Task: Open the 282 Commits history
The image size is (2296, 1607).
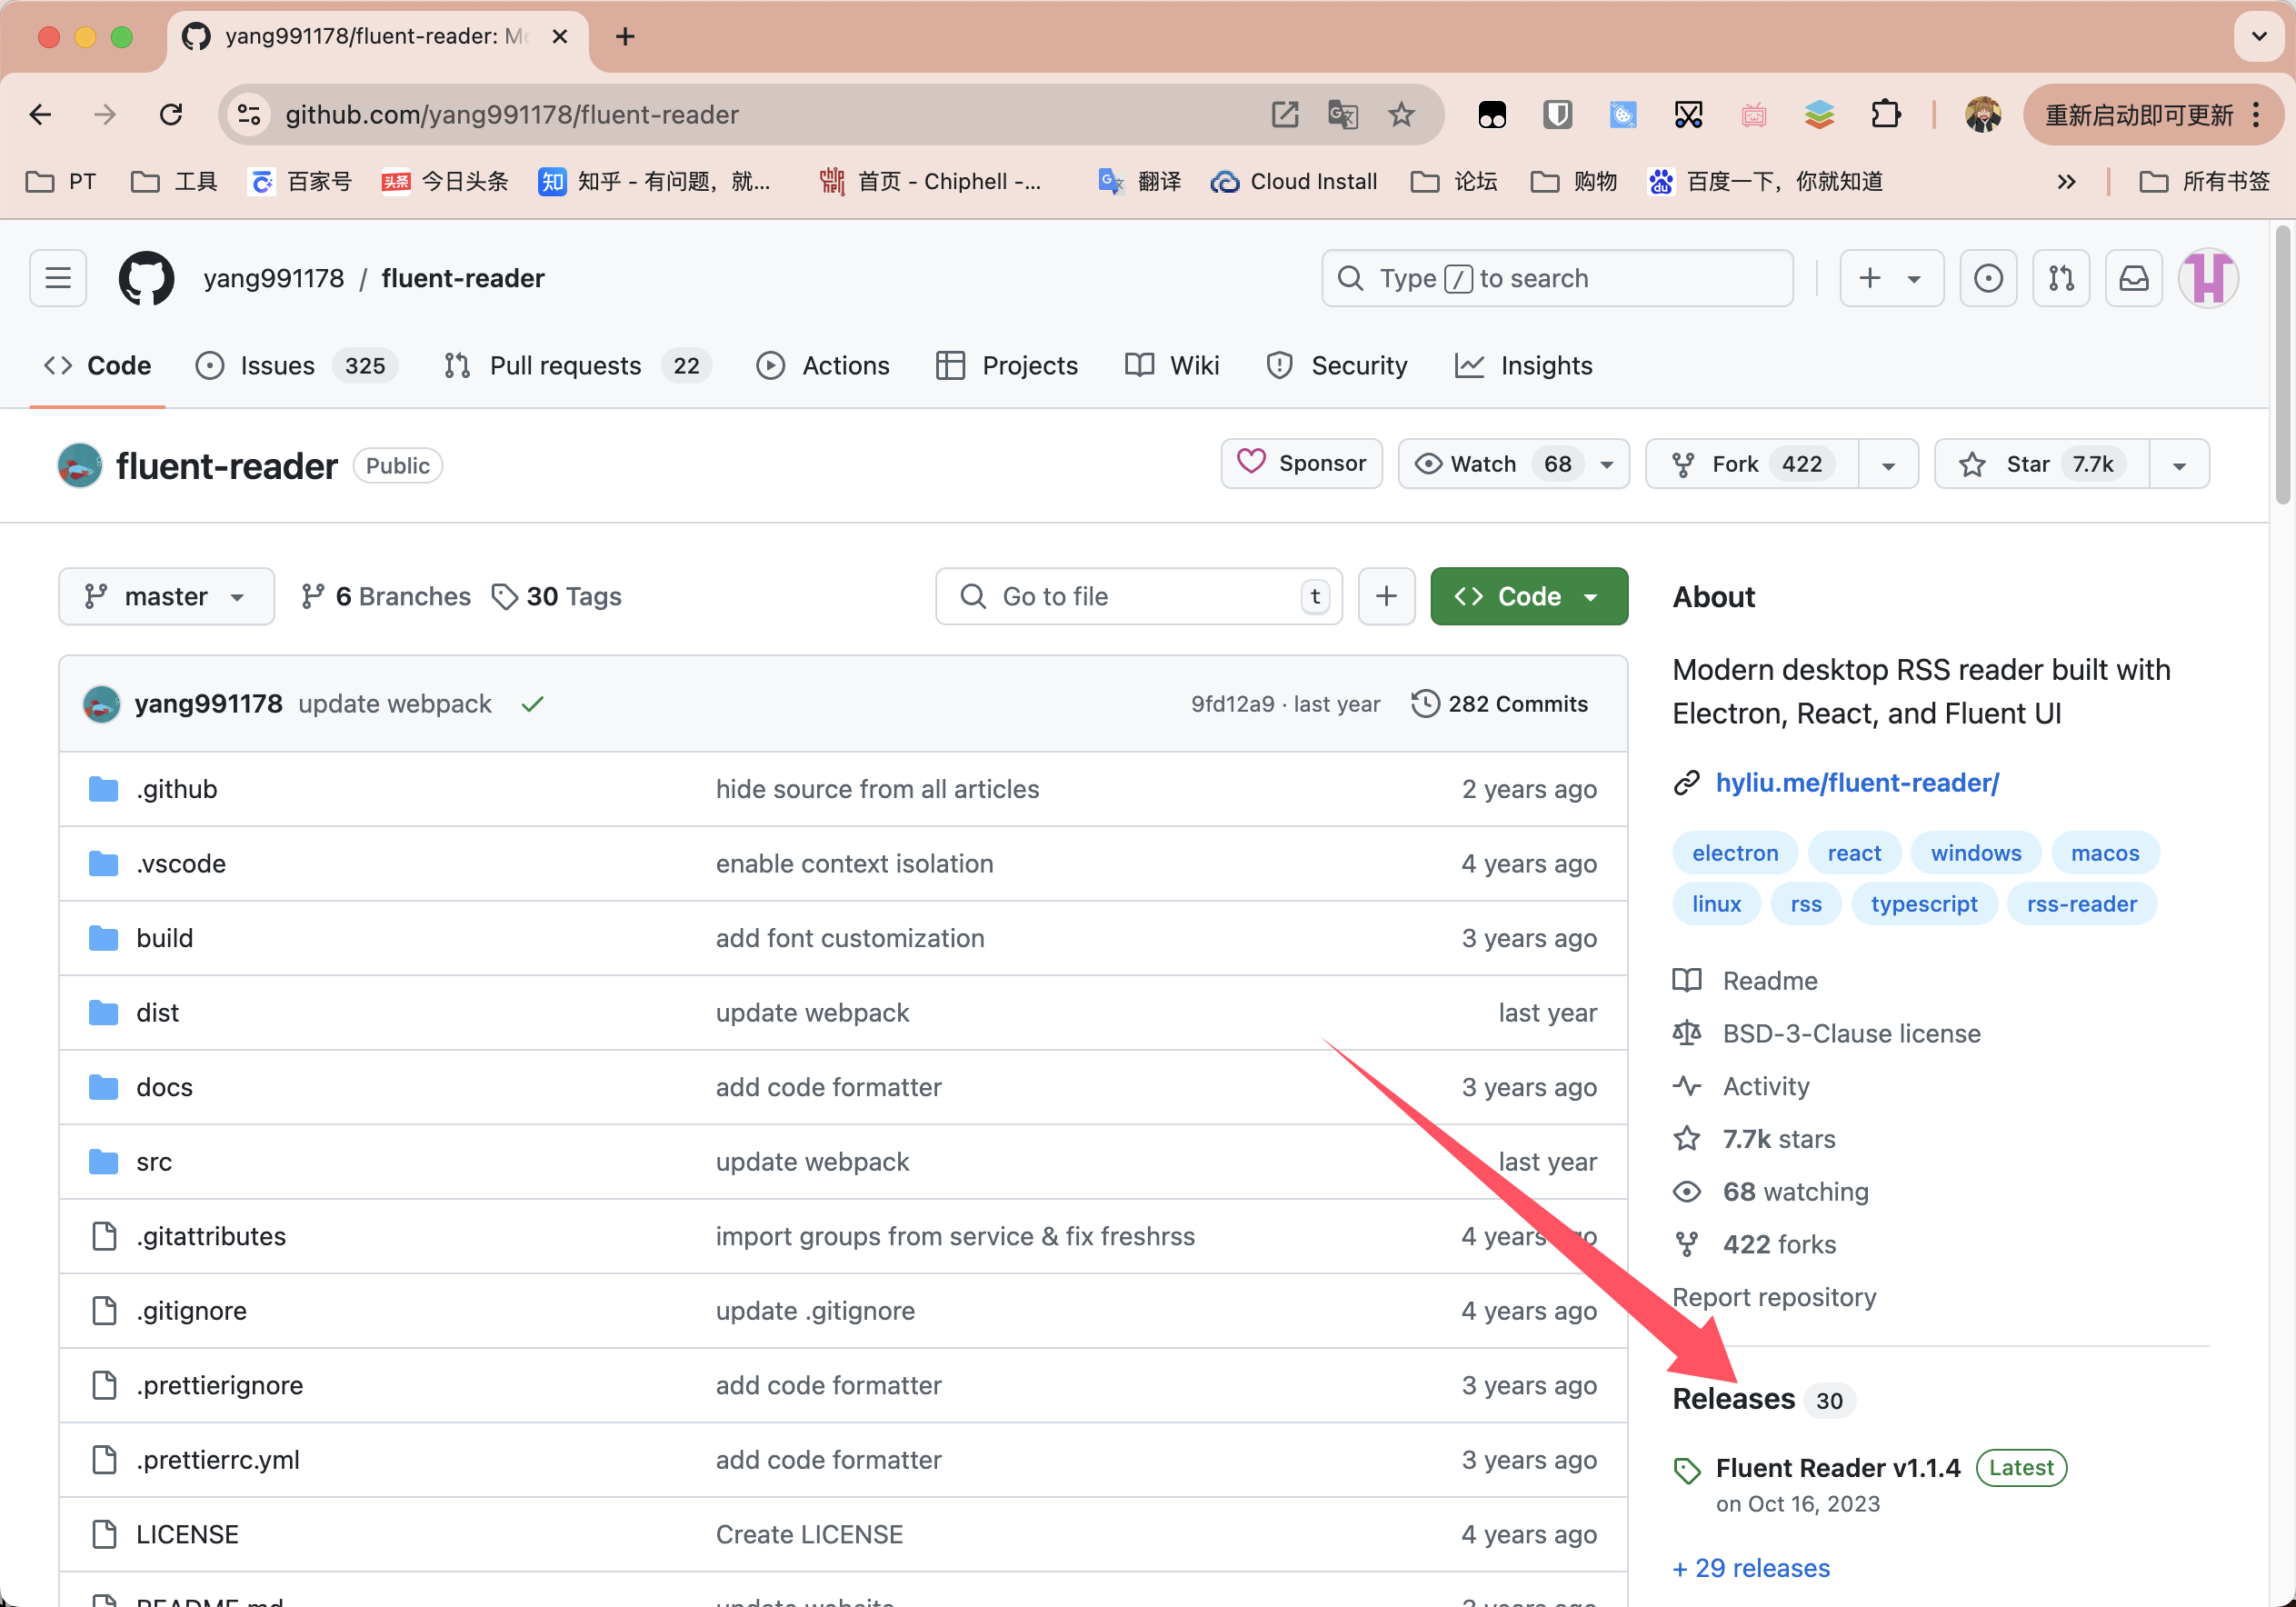Action: 1499,704
